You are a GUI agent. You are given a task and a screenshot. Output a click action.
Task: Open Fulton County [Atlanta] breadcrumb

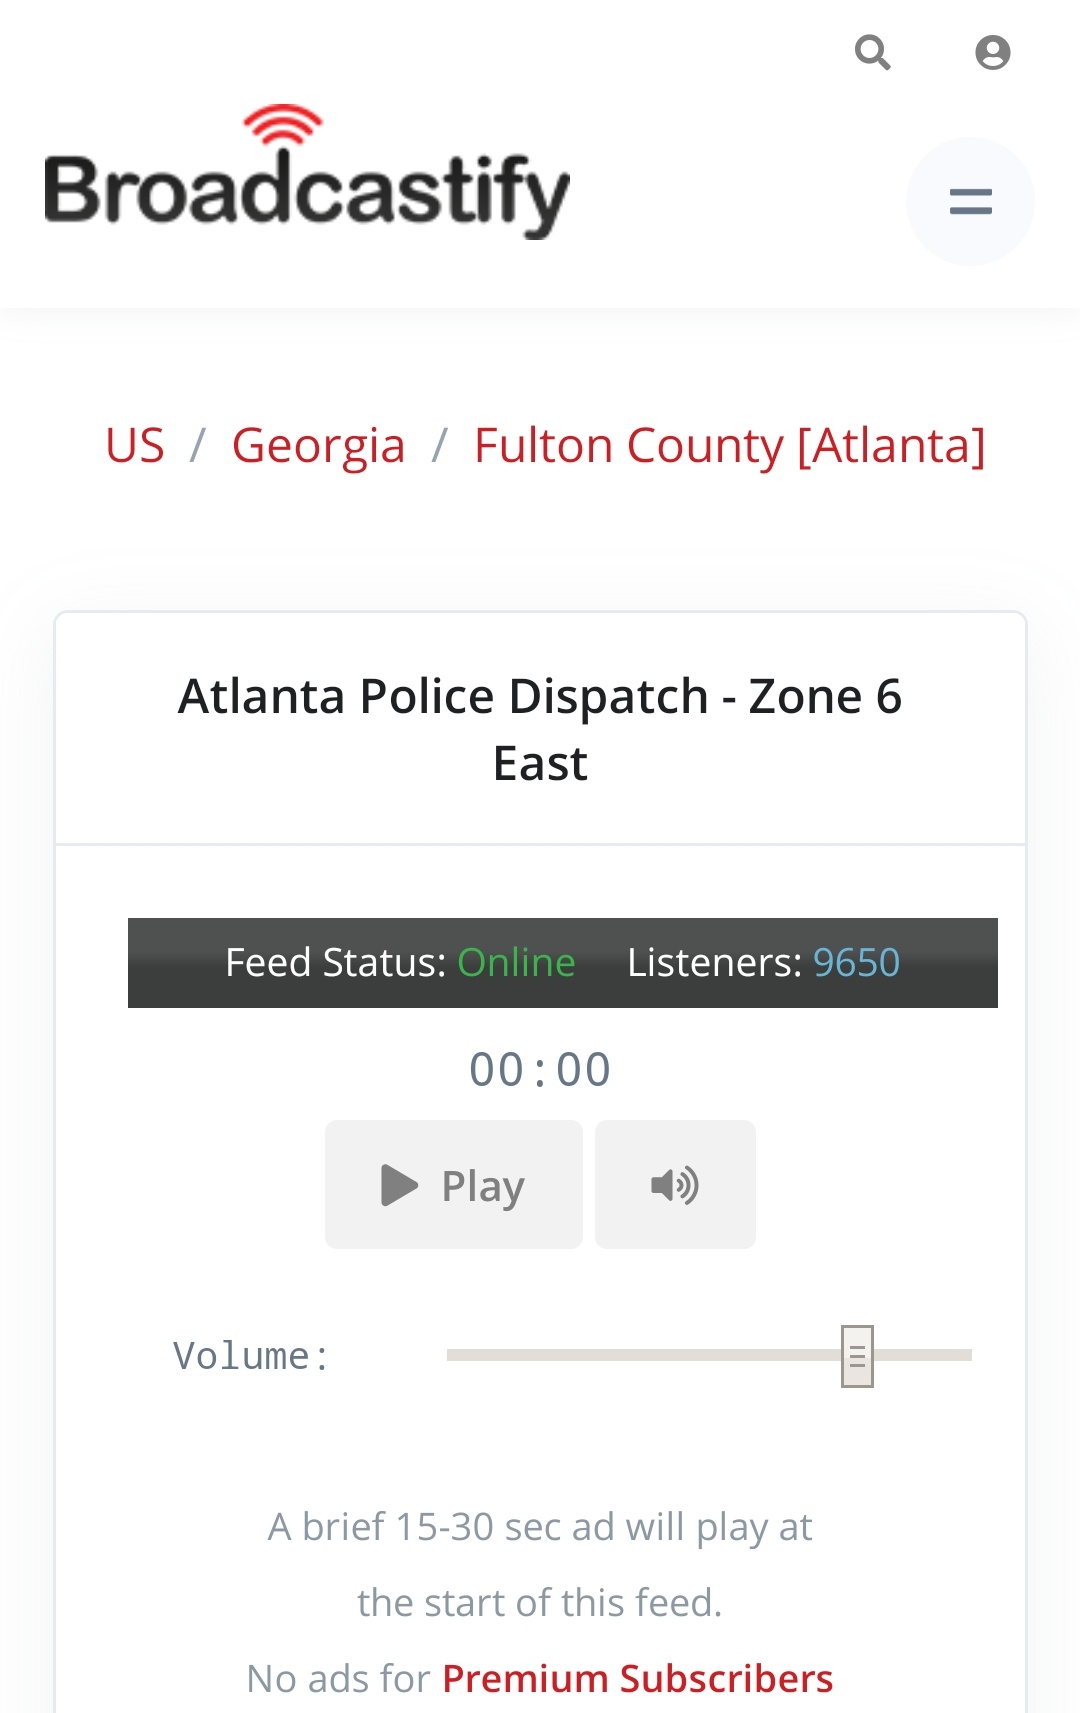click(x=730, y=445)
